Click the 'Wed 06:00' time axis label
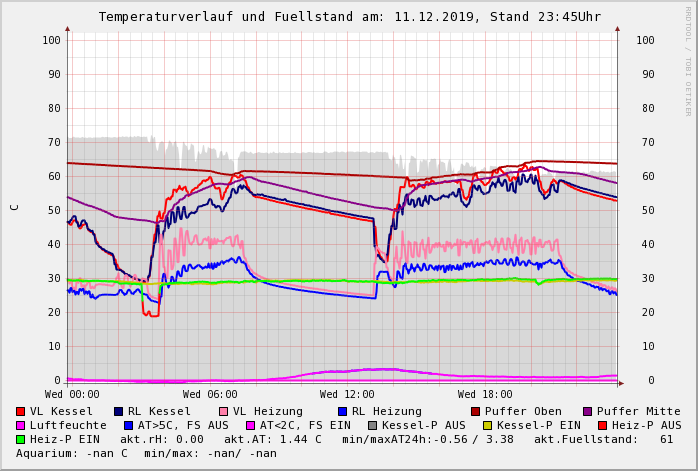Image resolution: width=698 pixels, height=471 pixels. pos(208,394)
